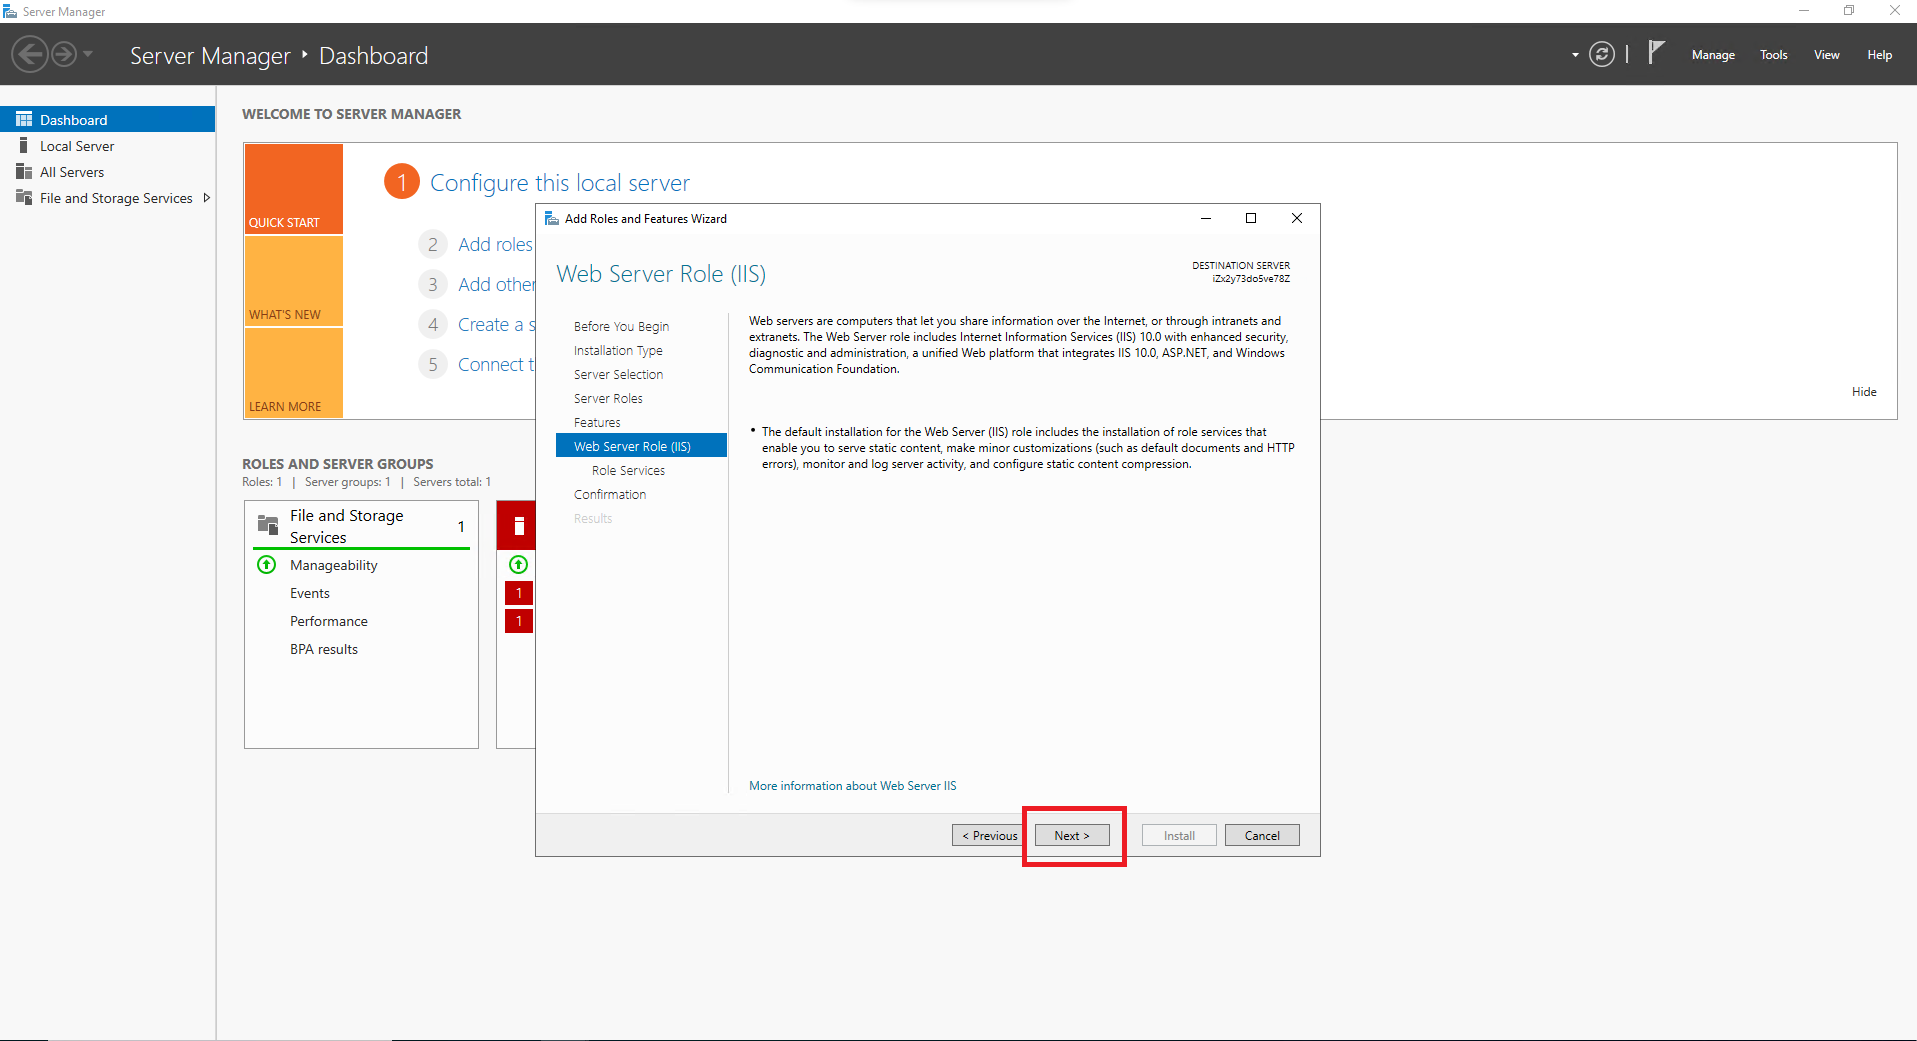Click the Dashboard grid icon in sidebar
1917x1041 pixels.
point(24,119)
